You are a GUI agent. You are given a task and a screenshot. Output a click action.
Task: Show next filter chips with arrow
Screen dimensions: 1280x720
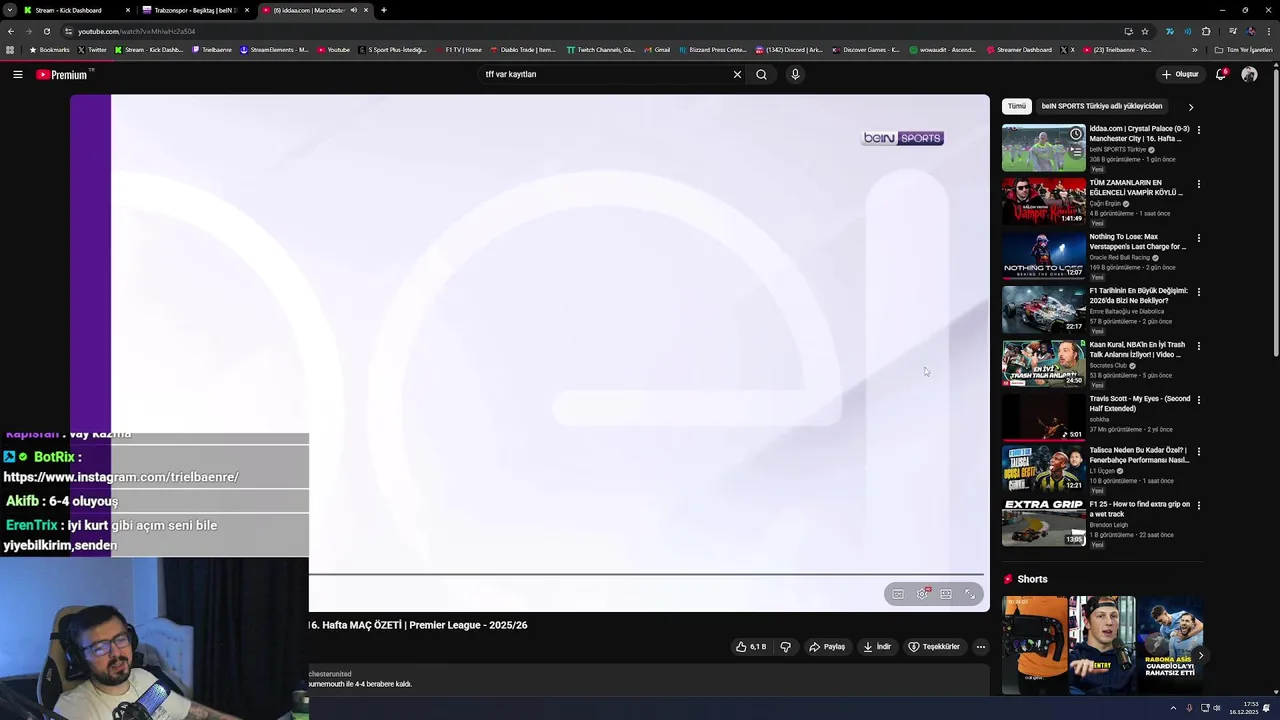(1190, 107)
